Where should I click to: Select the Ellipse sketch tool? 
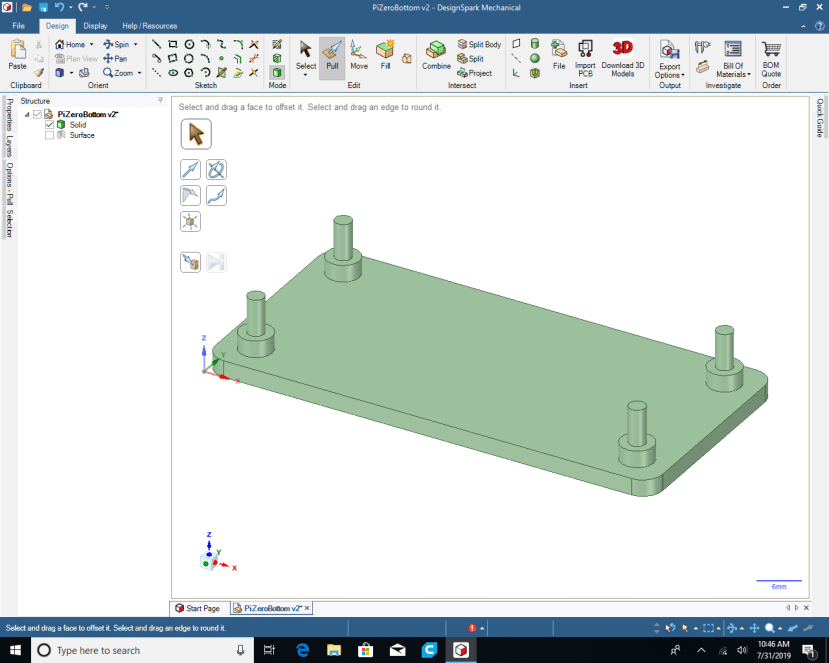click(173, 73)
